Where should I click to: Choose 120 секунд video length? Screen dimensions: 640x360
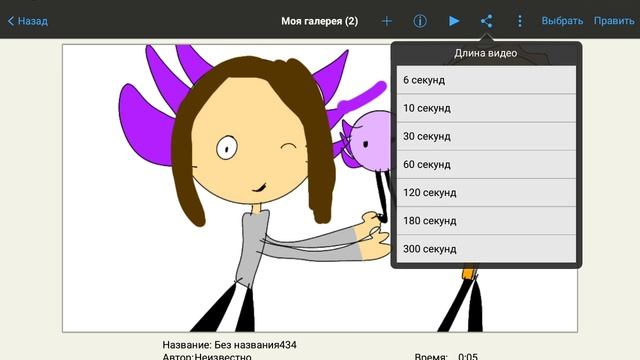click(486, 193)
